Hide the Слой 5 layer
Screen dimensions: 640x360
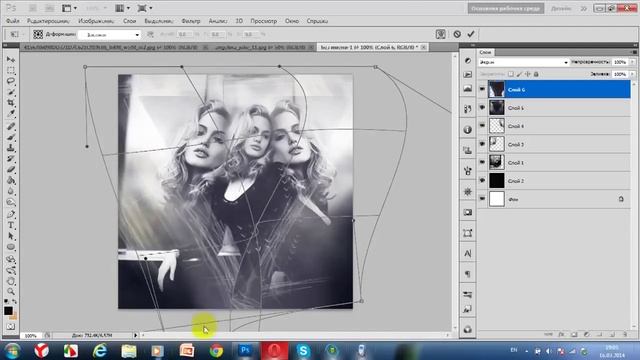[482, 107]
